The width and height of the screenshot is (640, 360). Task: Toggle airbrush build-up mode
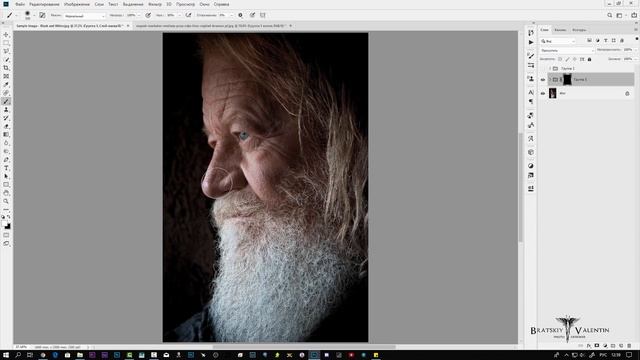pyautogui.click(x=188, y=15)
